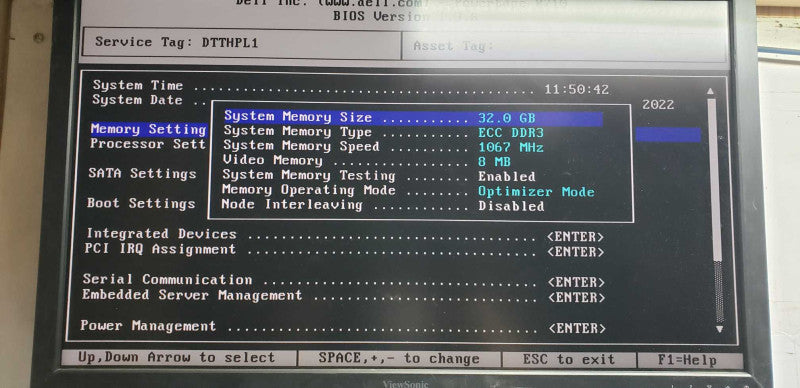This screenshot has height=388, width=800.
Task: Click the scrollbar up arrow
Action: tap(711, 91)
